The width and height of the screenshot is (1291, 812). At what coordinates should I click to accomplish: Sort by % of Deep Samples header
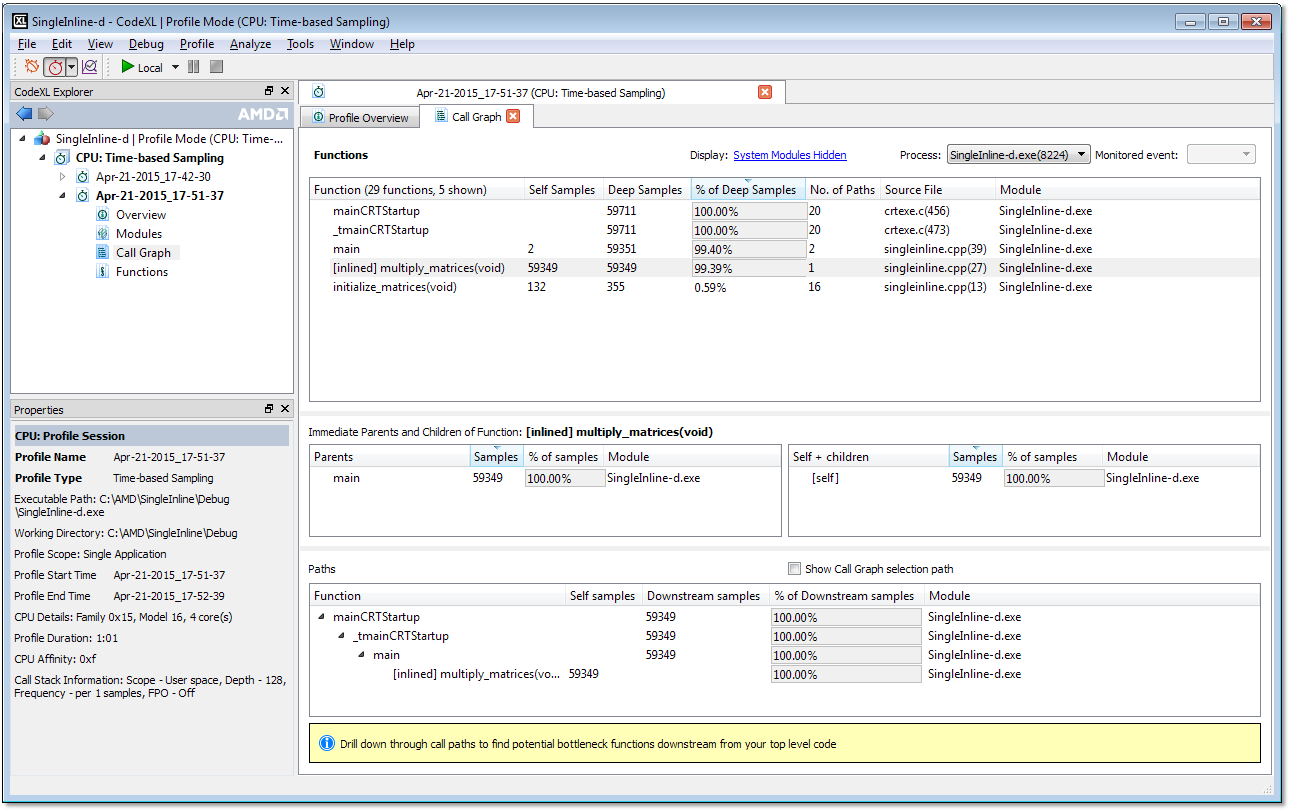[747, 190]
